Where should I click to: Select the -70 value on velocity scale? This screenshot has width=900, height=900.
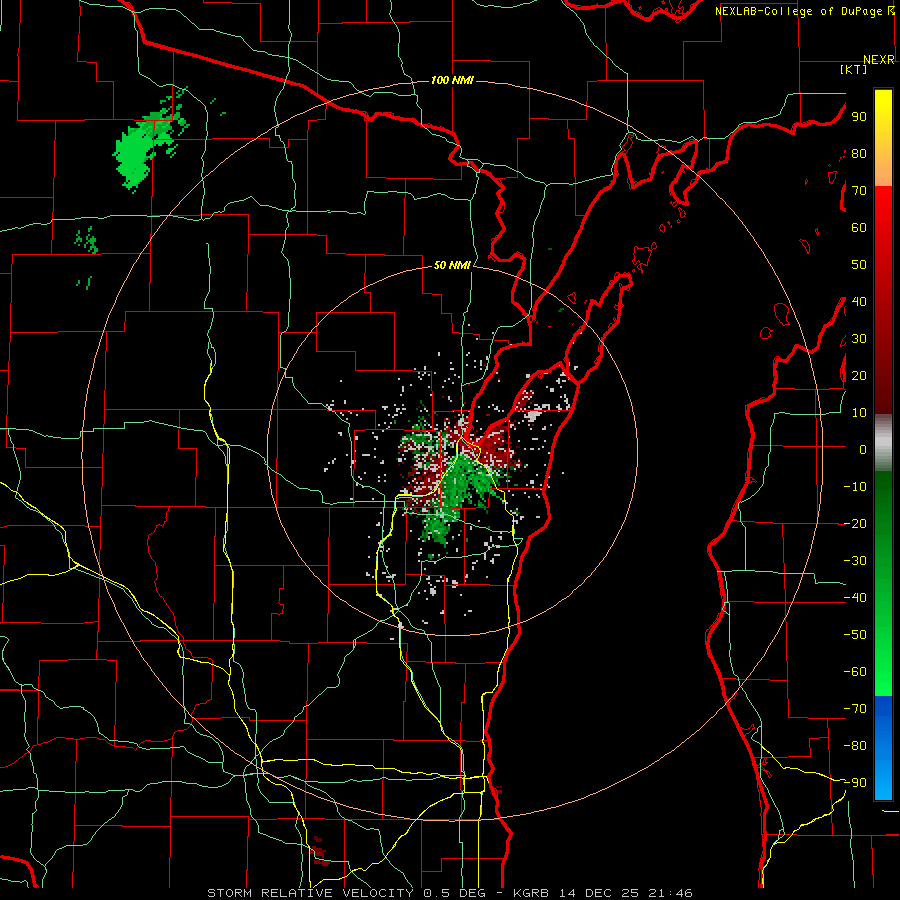pyautogui.click(x=855, y=709)
